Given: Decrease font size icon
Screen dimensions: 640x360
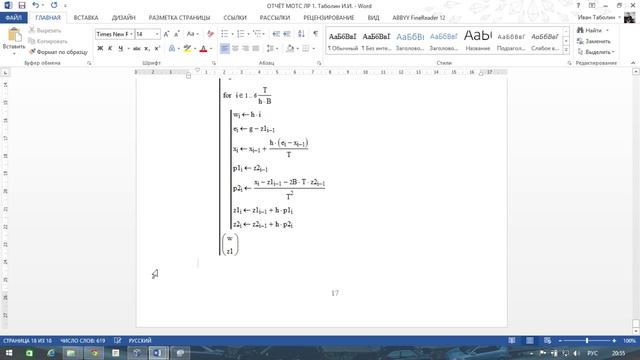Looking at the screenshot, I should 177,34.
